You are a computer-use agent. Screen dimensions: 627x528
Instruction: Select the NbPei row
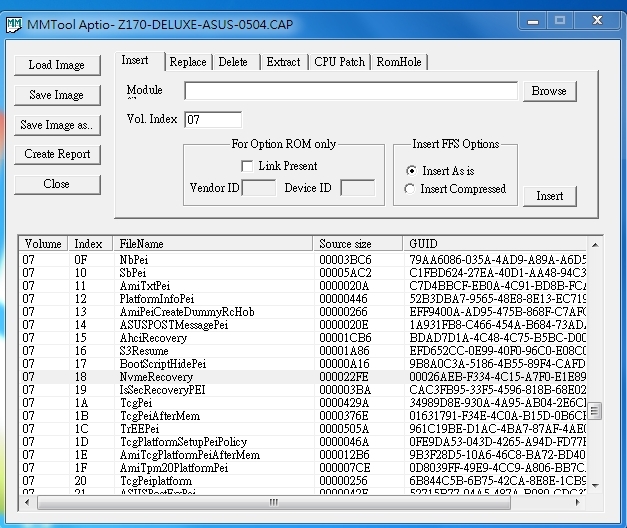[303, 260]
